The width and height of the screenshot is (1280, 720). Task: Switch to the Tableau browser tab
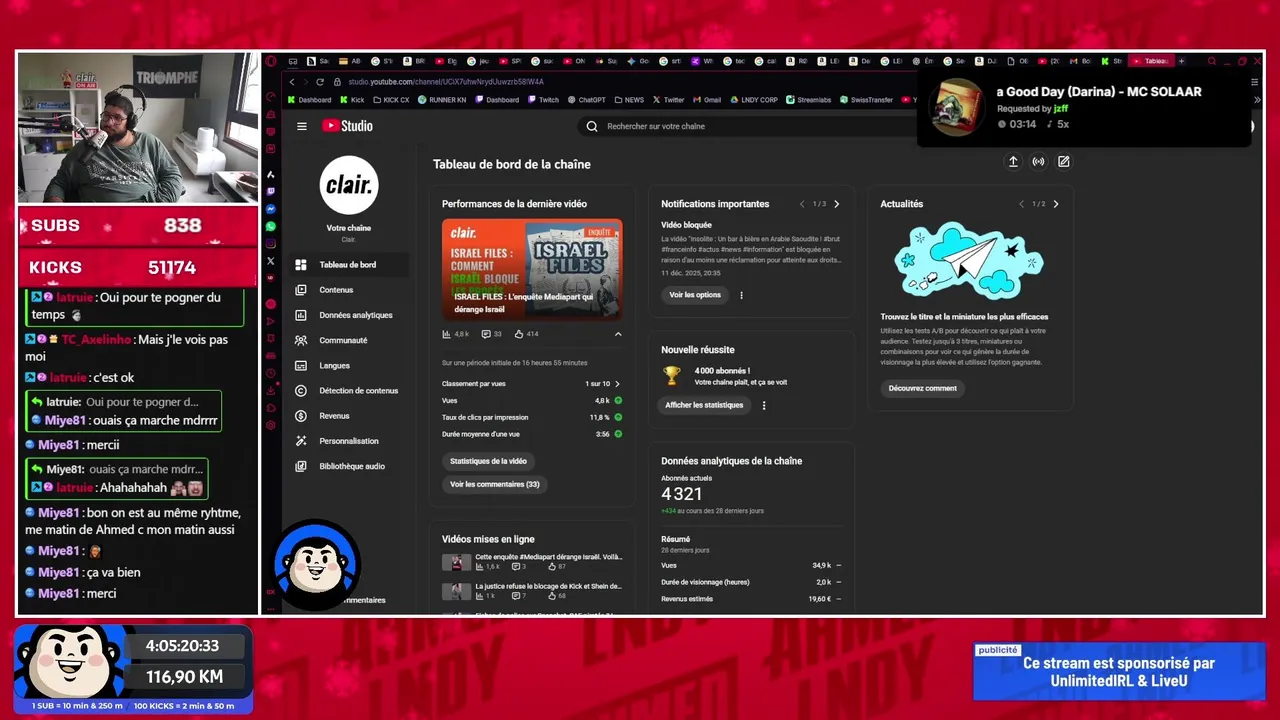(1151, 61)
